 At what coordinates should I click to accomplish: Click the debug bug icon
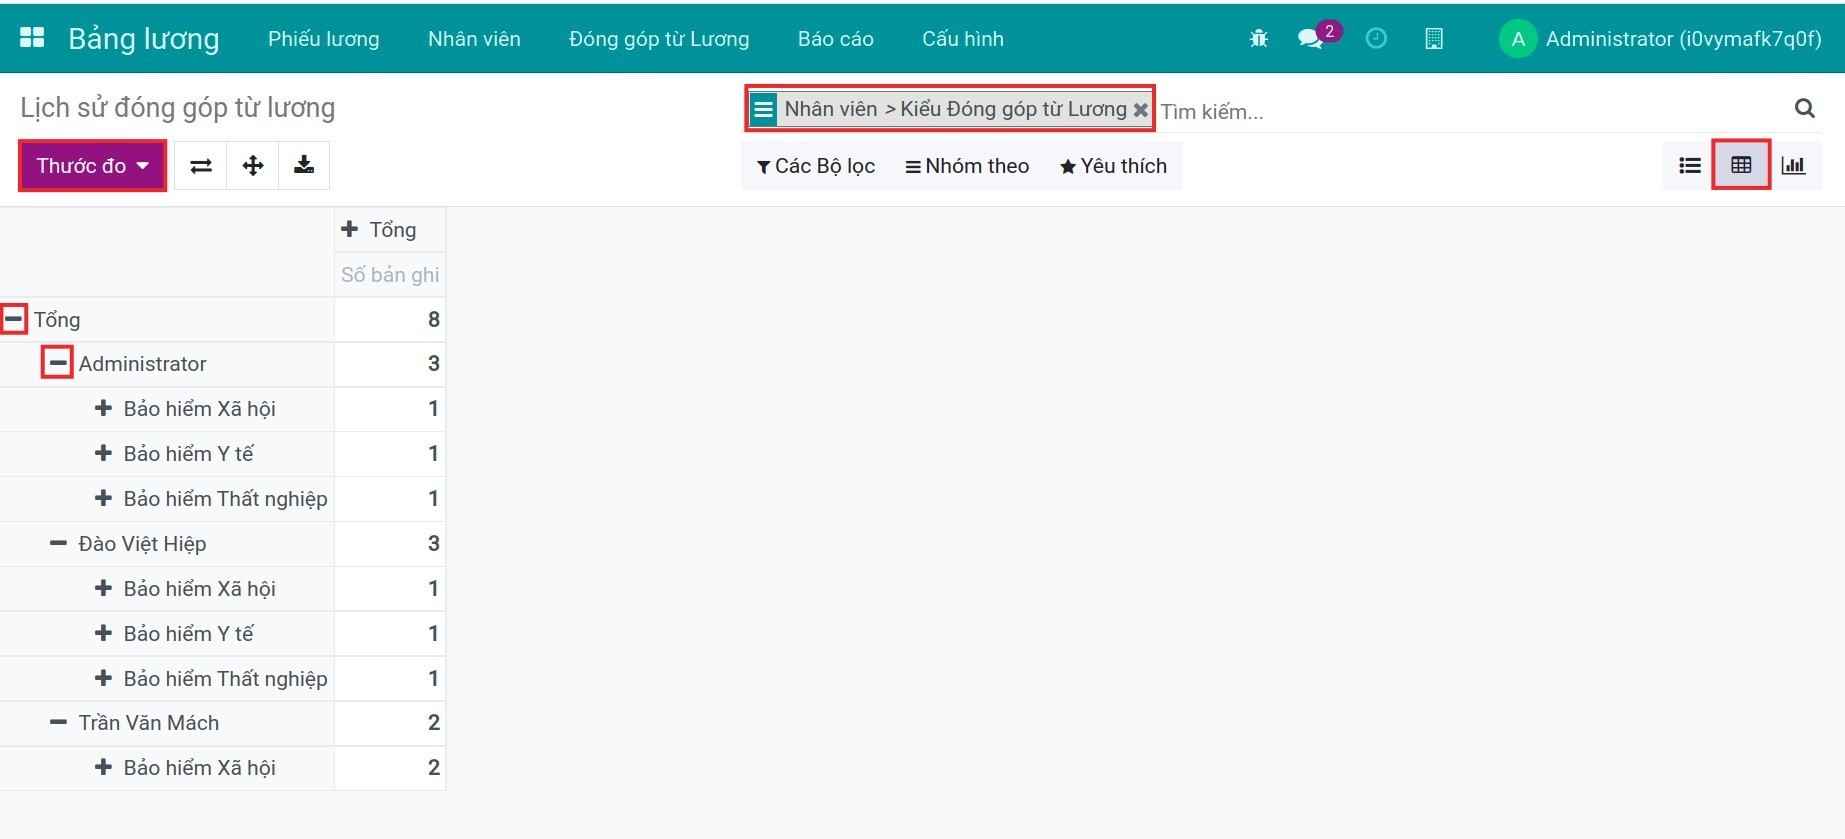coord(1258,39)
